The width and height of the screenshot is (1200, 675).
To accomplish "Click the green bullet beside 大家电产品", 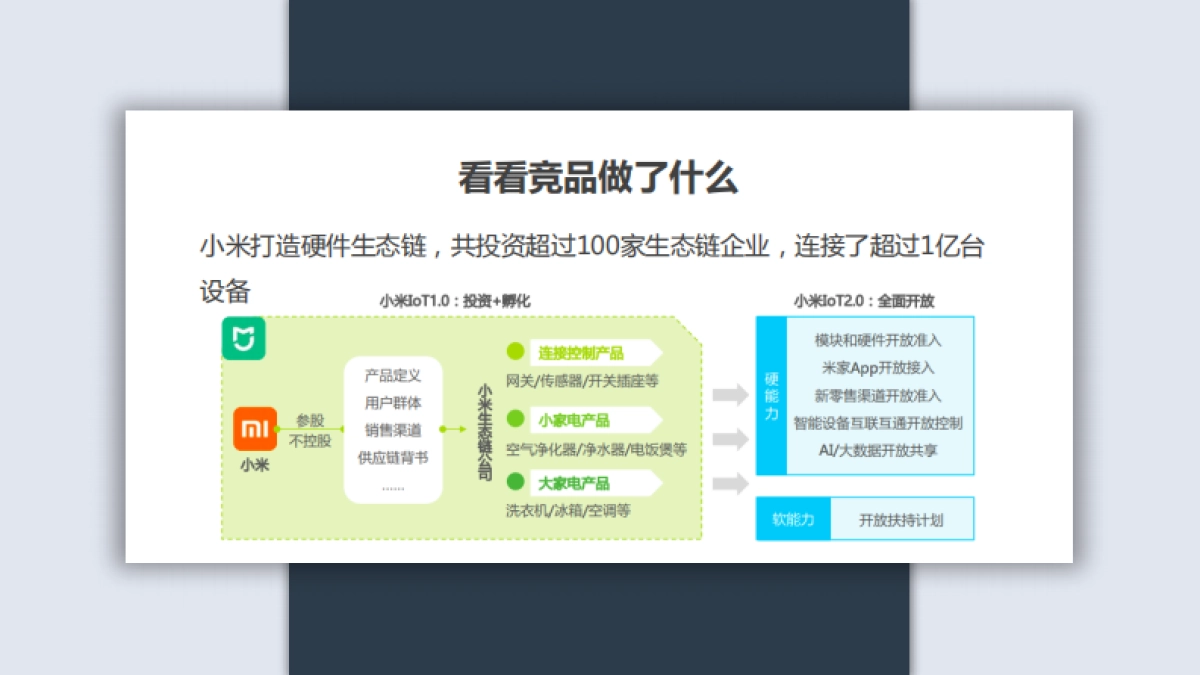I will pos(515,483).
